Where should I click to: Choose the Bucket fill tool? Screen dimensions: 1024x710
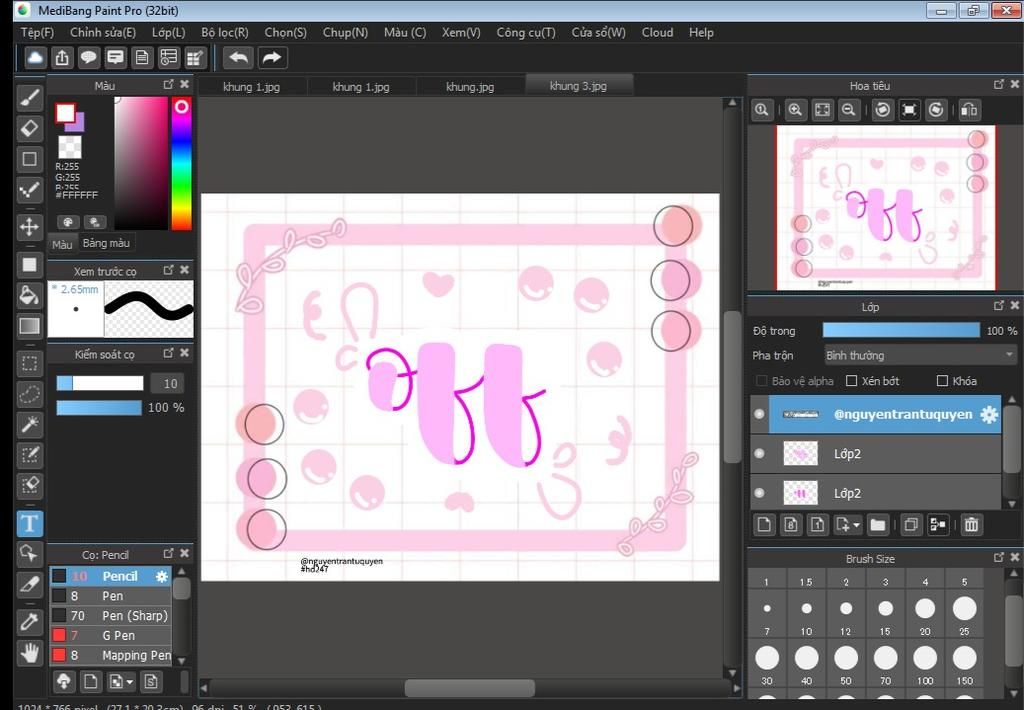tap(29, 295)
